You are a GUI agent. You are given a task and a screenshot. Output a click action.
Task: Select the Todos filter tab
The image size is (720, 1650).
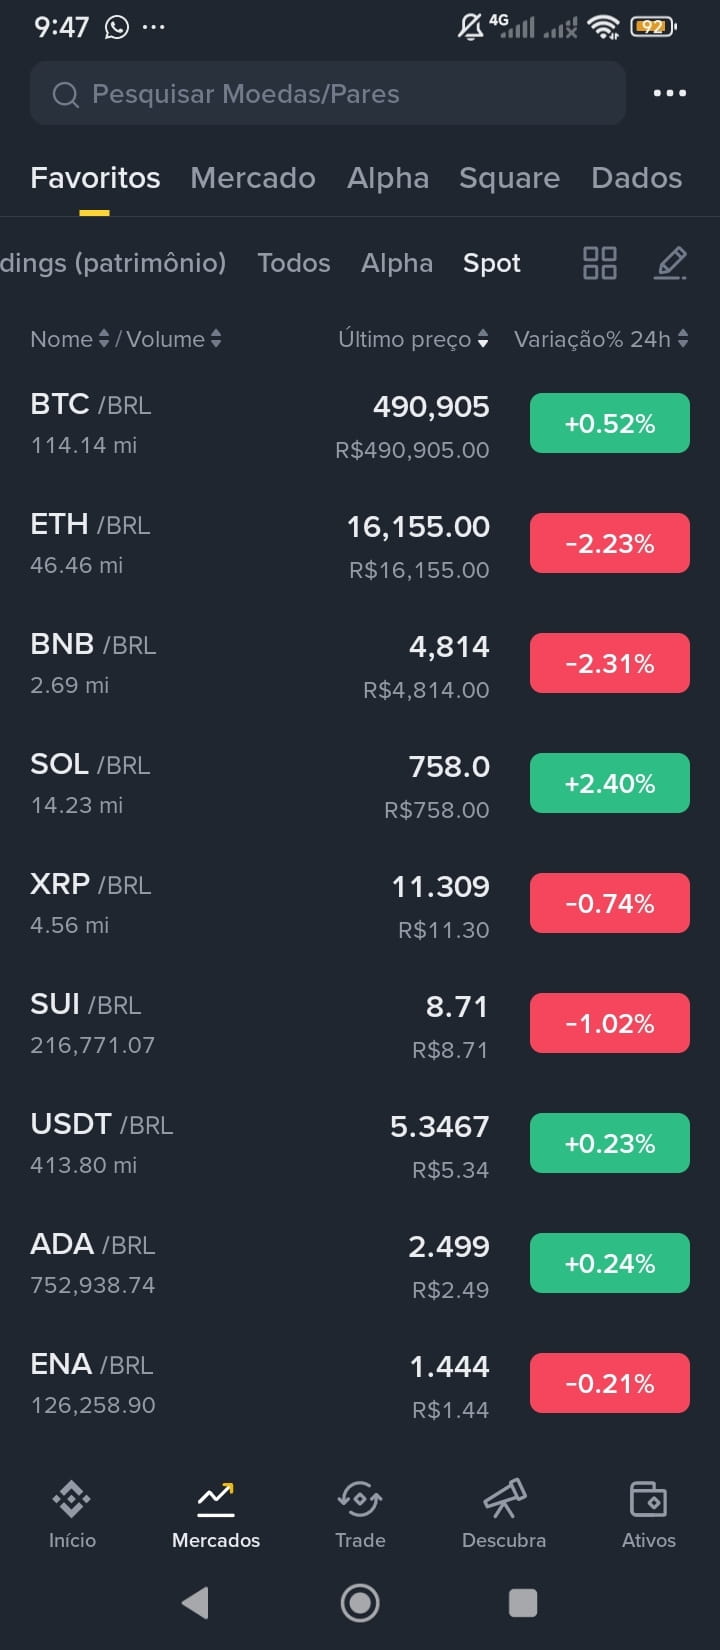[x=293, y=263]
